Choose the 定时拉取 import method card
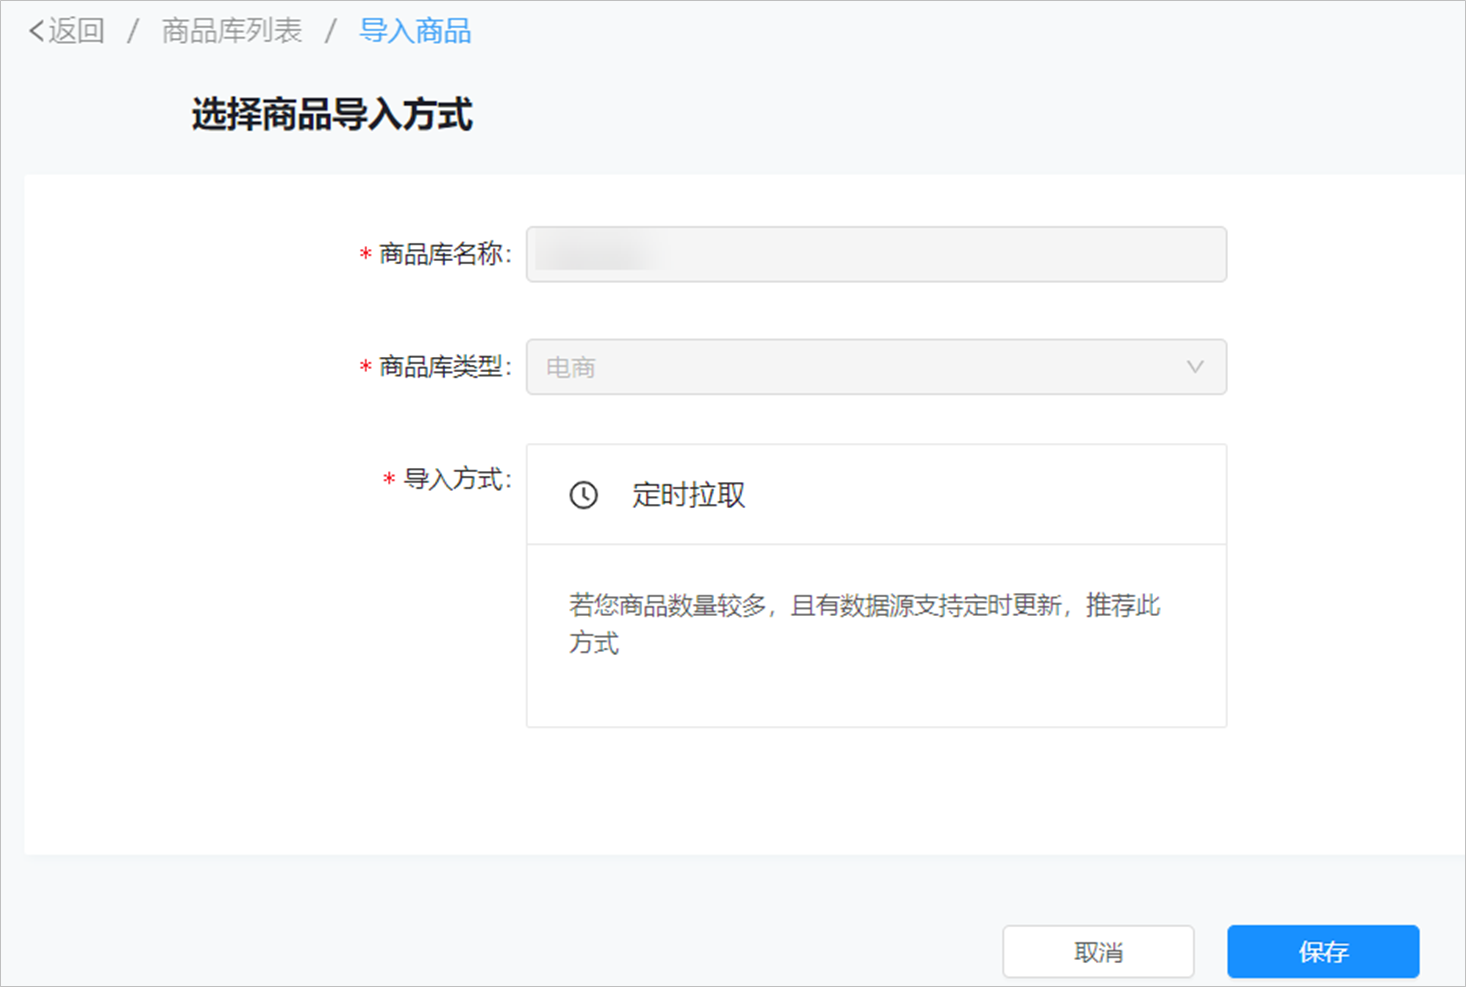 (x=876, y=586)
